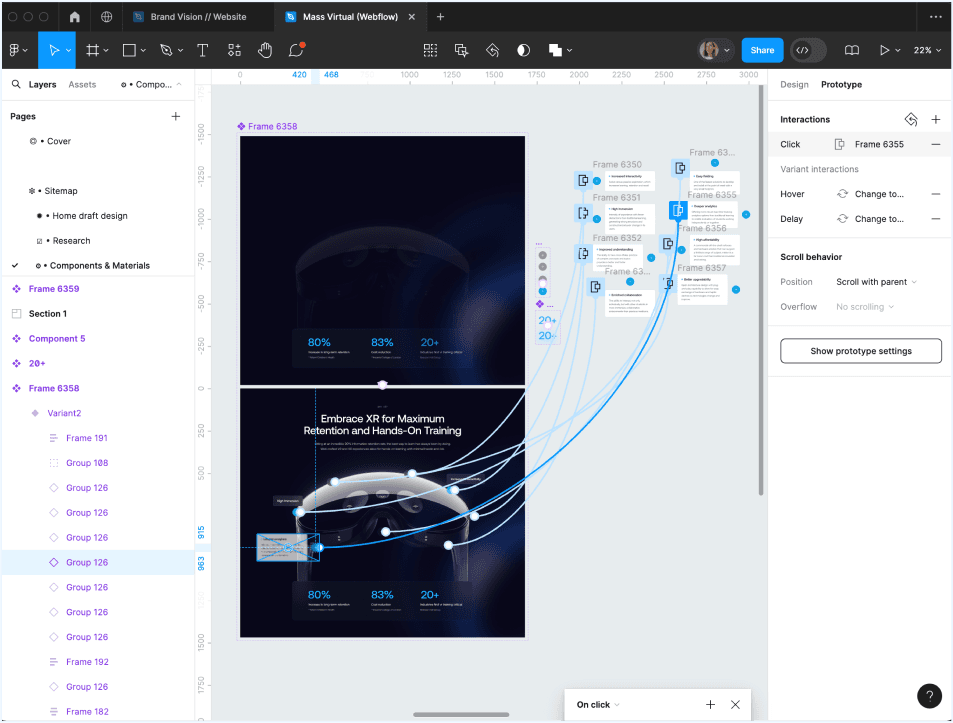This screenshot has height=723, width=953.
Task: Search layers with the magnifier icon
Action: (16, 84)
